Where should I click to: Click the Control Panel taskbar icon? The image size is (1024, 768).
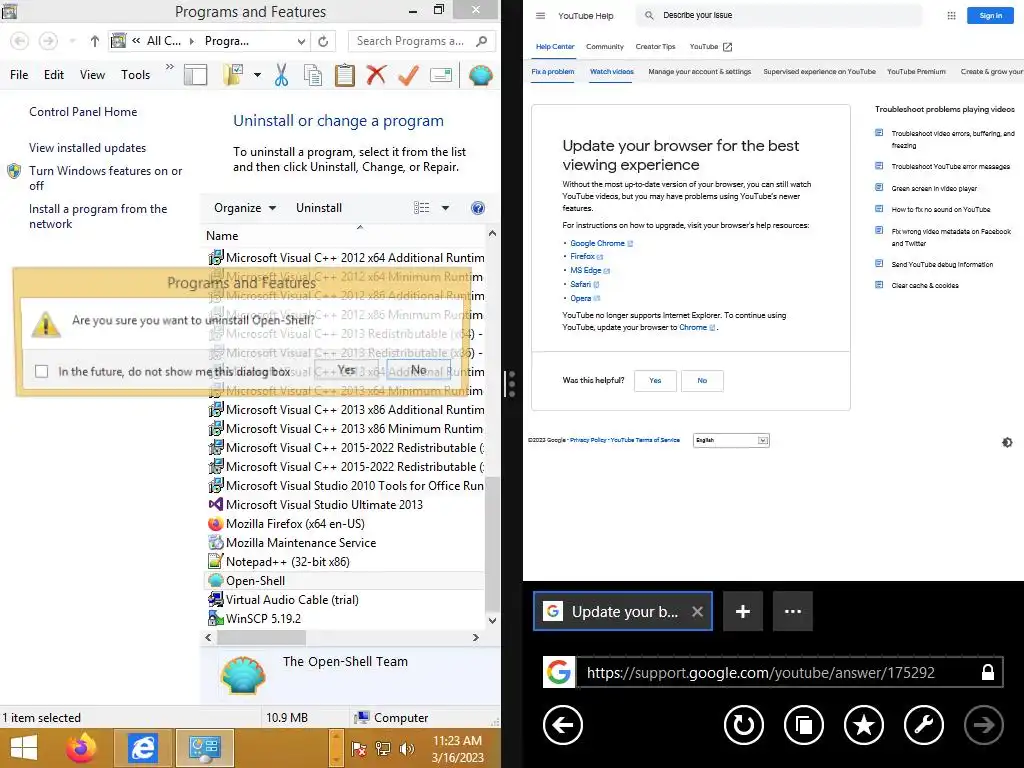(x=205, y=748)
